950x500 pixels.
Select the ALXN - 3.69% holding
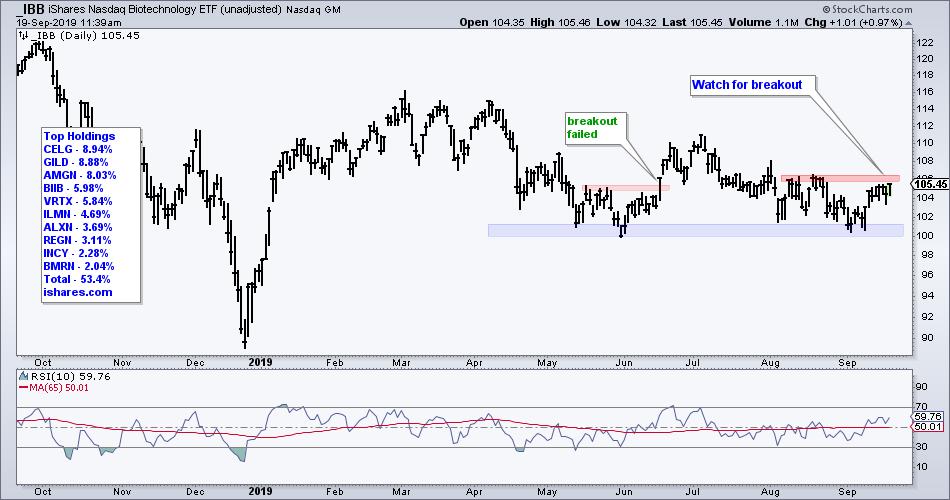pyautogui.click(x=78, y=227)
